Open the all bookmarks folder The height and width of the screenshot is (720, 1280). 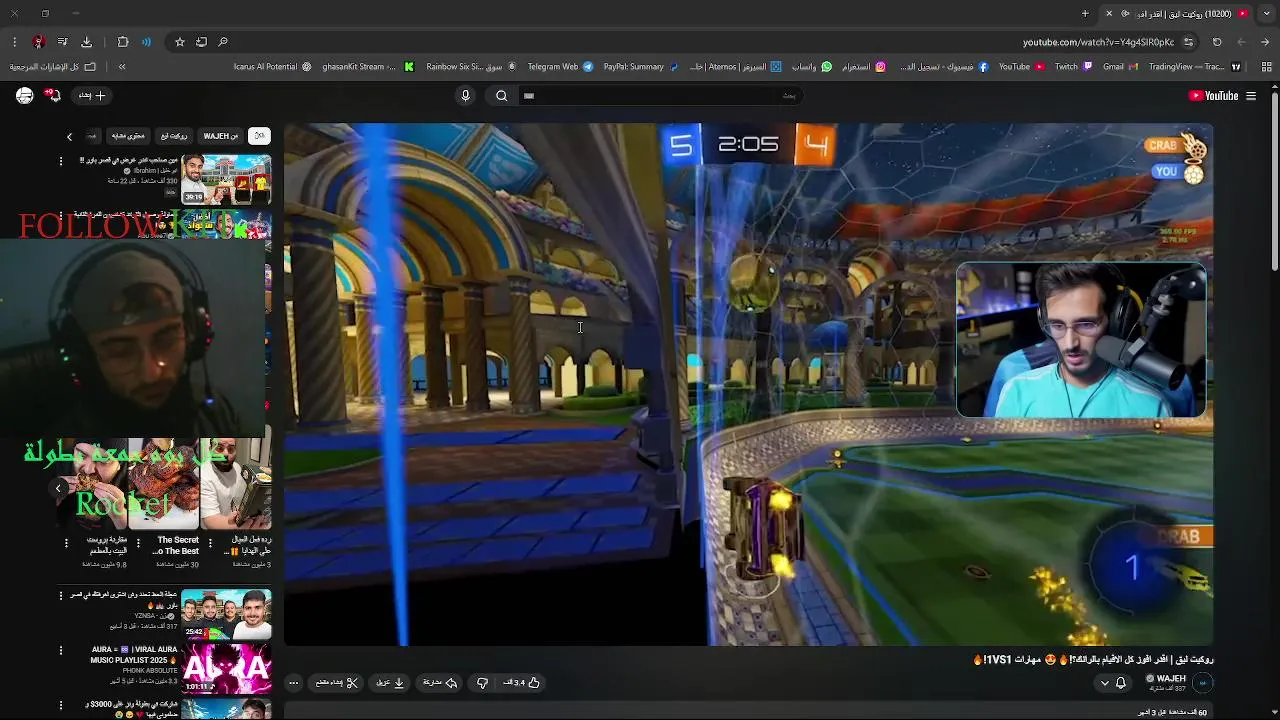pyautogui.click(x=53, y=67)
